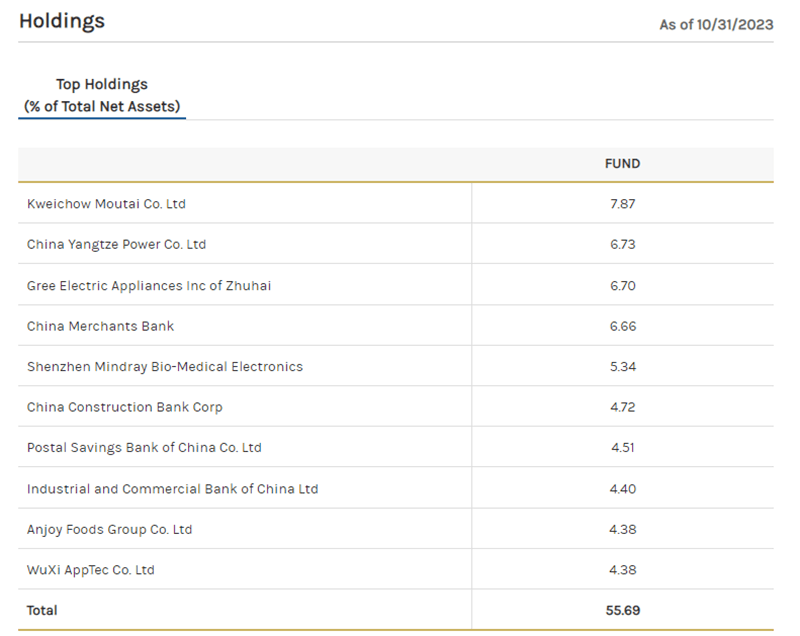
Task: Click the 4.40 value for ICBC
Action: click(x=622, y=489)
